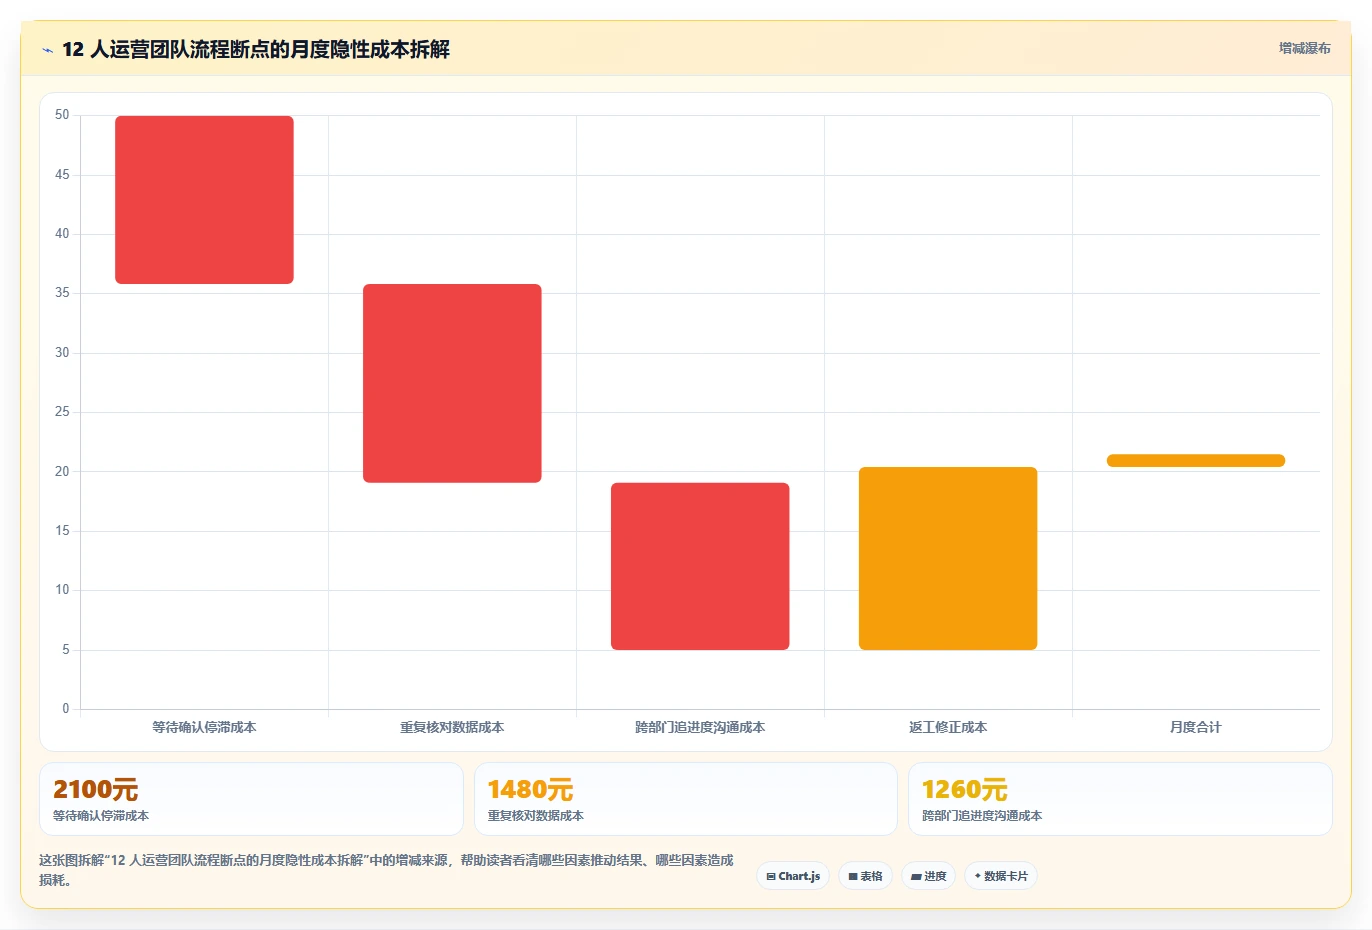1372x930 pixels.
Task: Click the y-axis value 20
Action: click(x=62, y=472)
